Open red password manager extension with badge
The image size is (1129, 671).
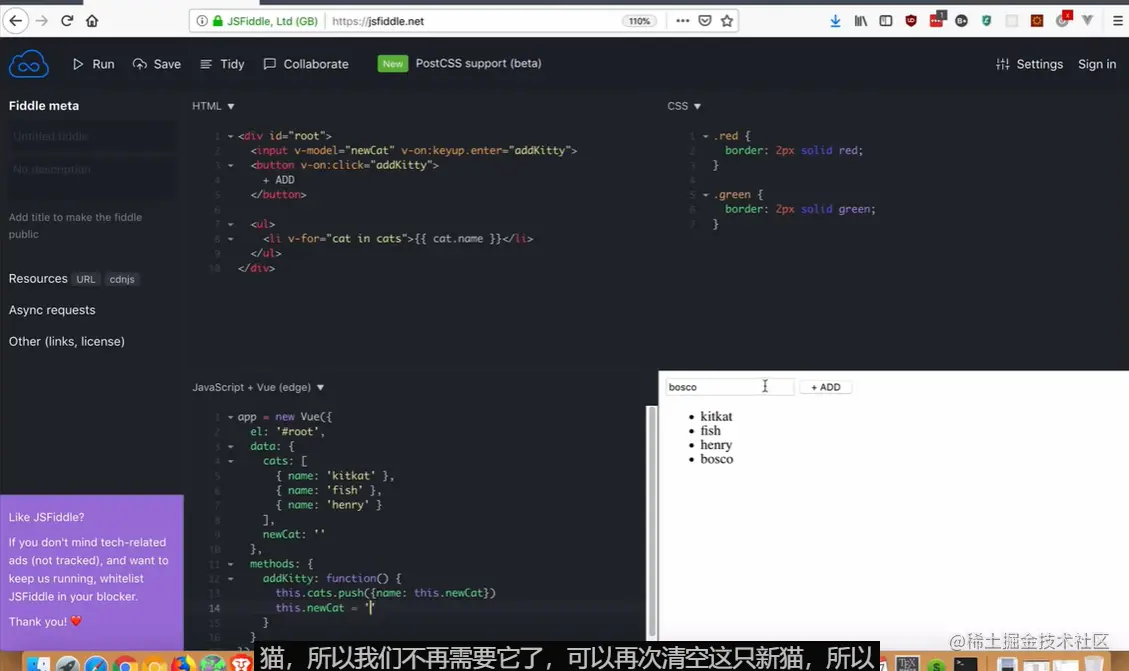937,19
